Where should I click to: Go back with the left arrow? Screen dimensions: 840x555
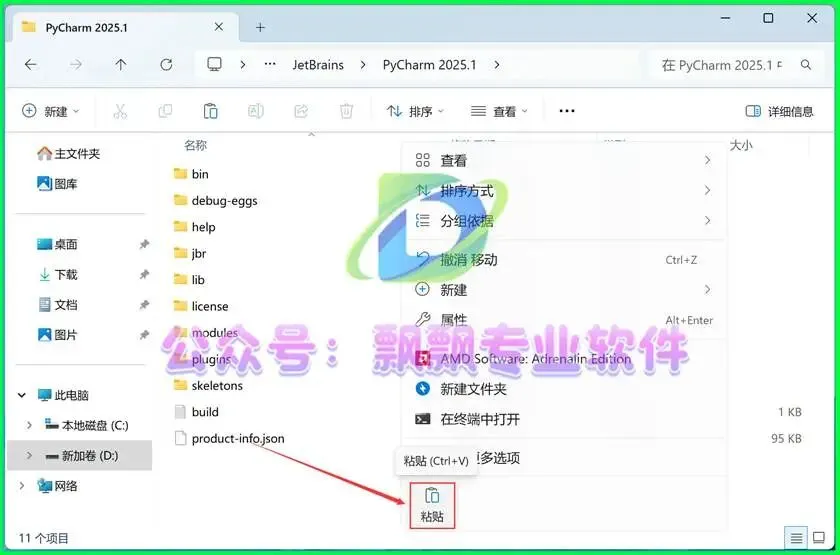pos(31,65)
